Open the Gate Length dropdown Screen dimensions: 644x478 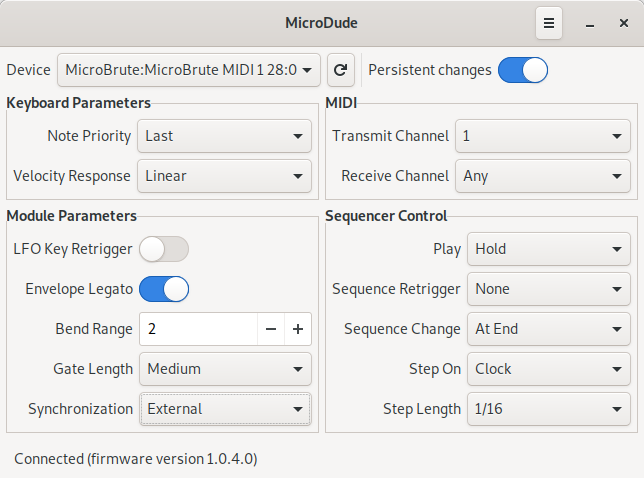click(x=225, y=369)
